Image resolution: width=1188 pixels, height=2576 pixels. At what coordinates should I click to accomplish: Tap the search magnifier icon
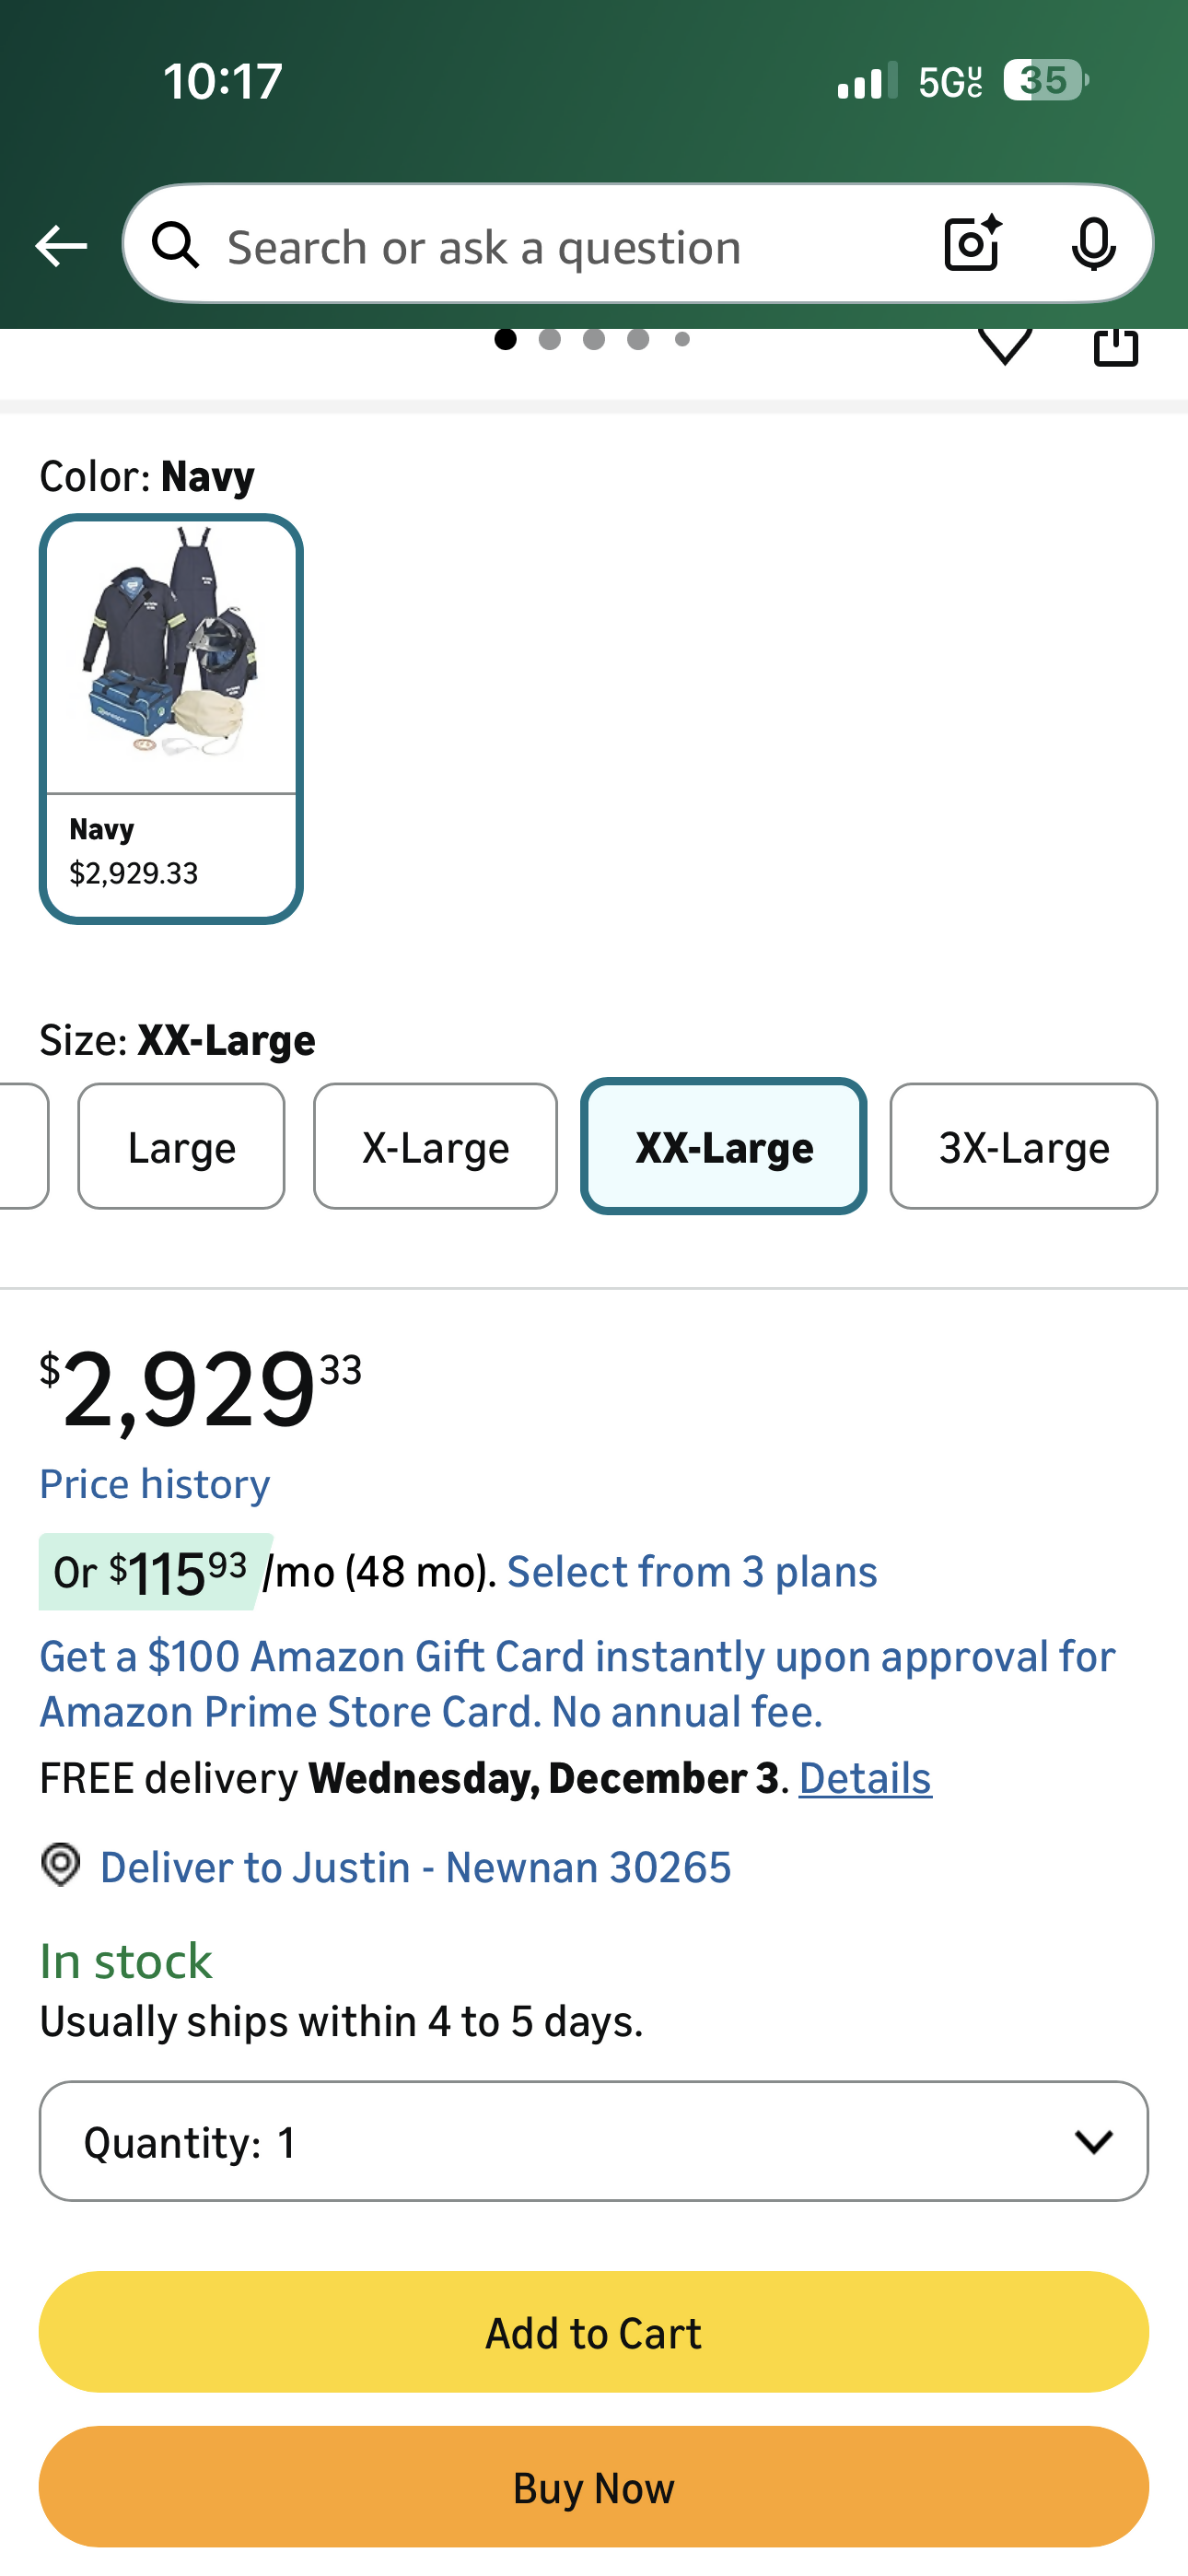(176, 246)
